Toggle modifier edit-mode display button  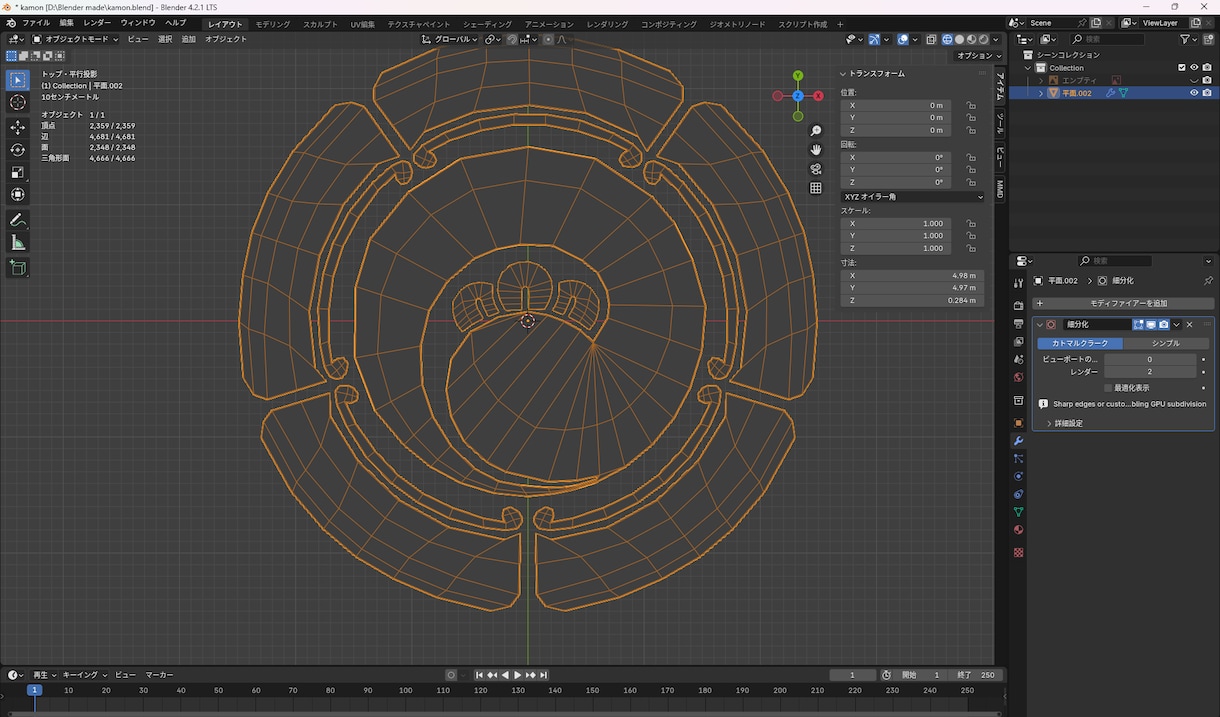coord(1138,324)
